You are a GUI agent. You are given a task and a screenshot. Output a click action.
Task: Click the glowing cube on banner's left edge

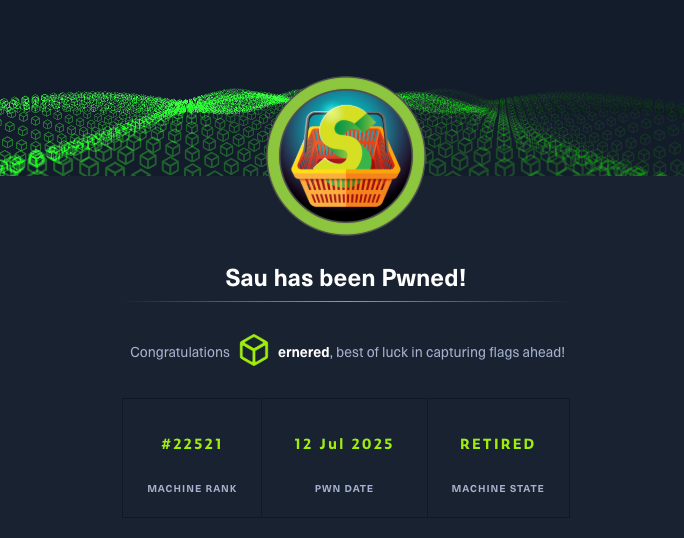37,159
